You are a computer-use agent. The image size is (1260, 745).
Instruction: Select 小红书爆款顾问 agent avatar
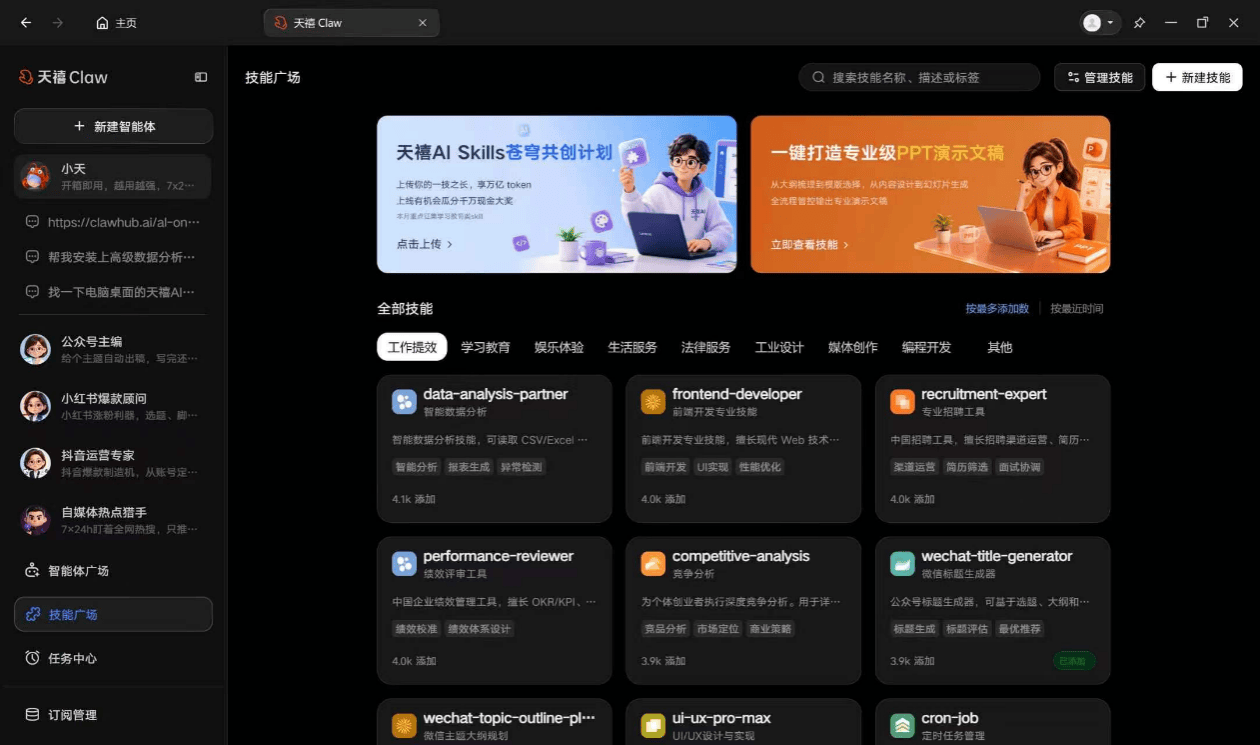[x=36, y=406]
